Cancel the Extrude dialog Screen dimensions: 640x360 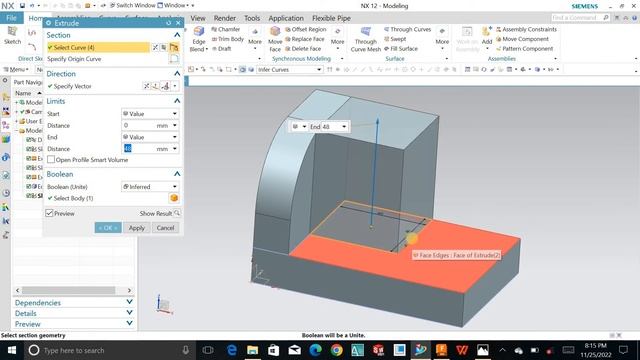(165, 228)
